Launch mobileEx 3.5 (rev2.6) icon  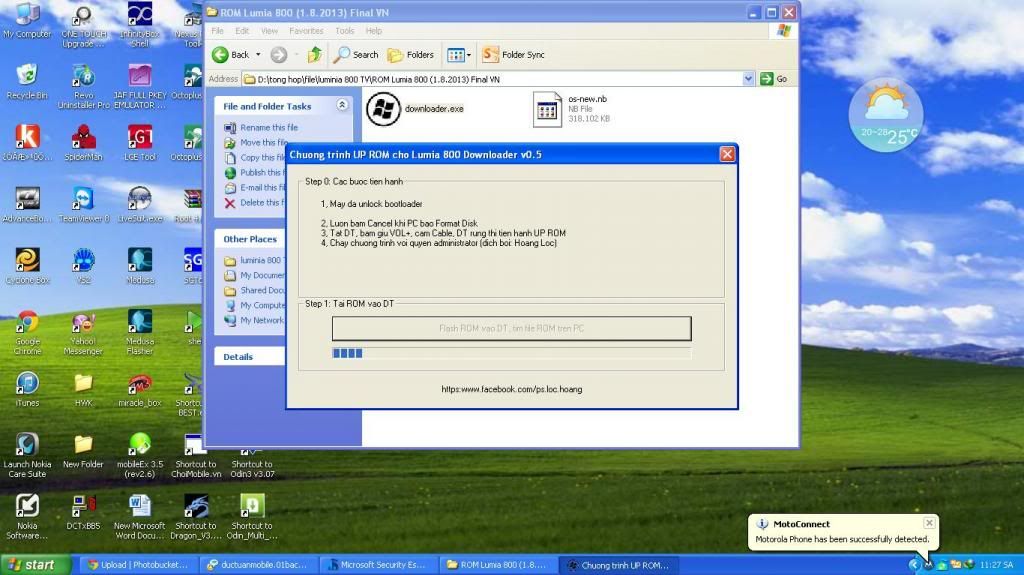click(x=140, y=455)
